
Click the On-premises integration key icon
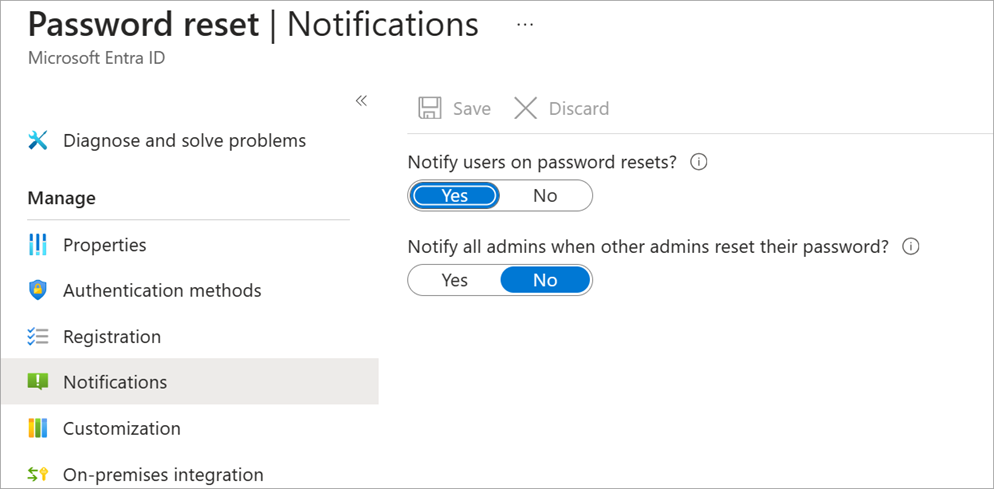pyautogui.click(x=38, y=474)
